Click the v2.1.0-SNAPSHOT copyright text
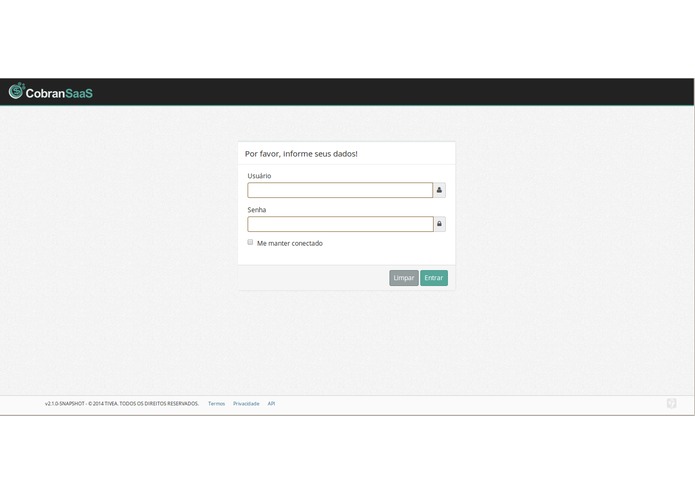 click(x=122, y=404)
